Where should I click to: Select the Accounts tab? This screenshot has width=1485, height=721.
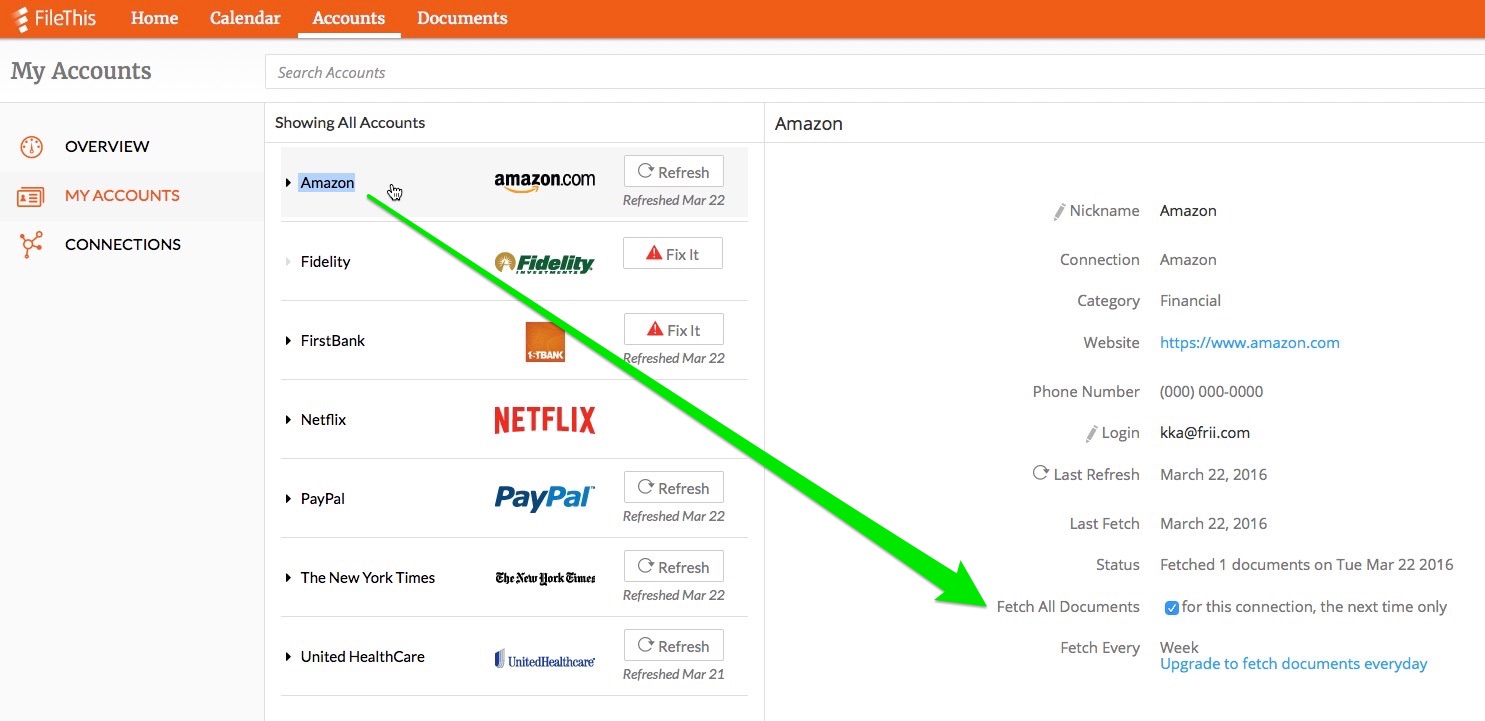[x=349, y=19]
